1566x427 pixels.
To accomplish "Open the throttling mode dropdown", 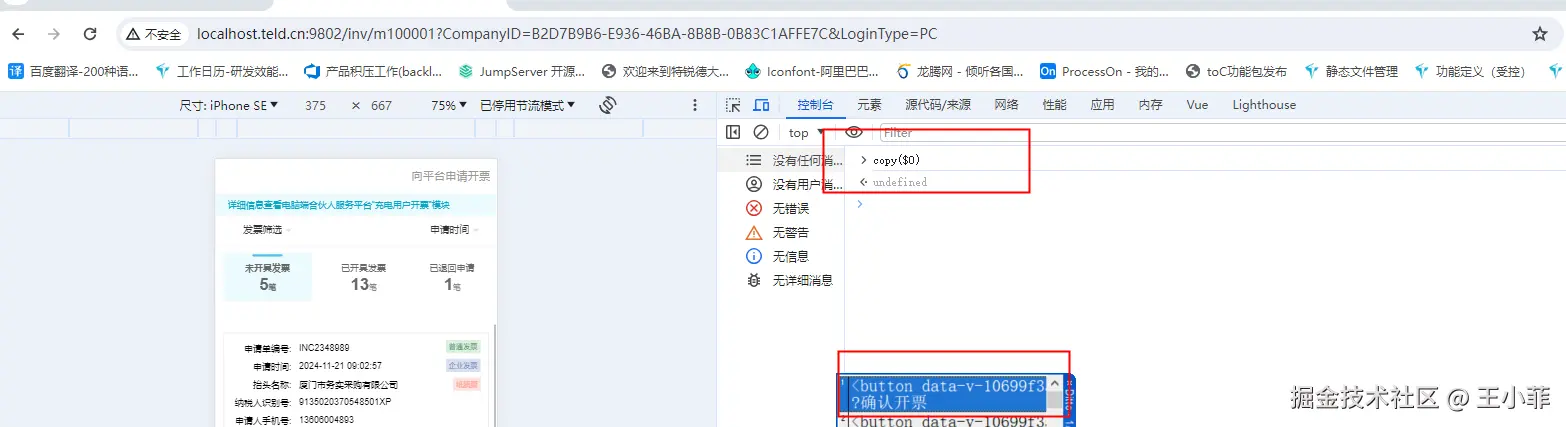I will pos(528,105).
